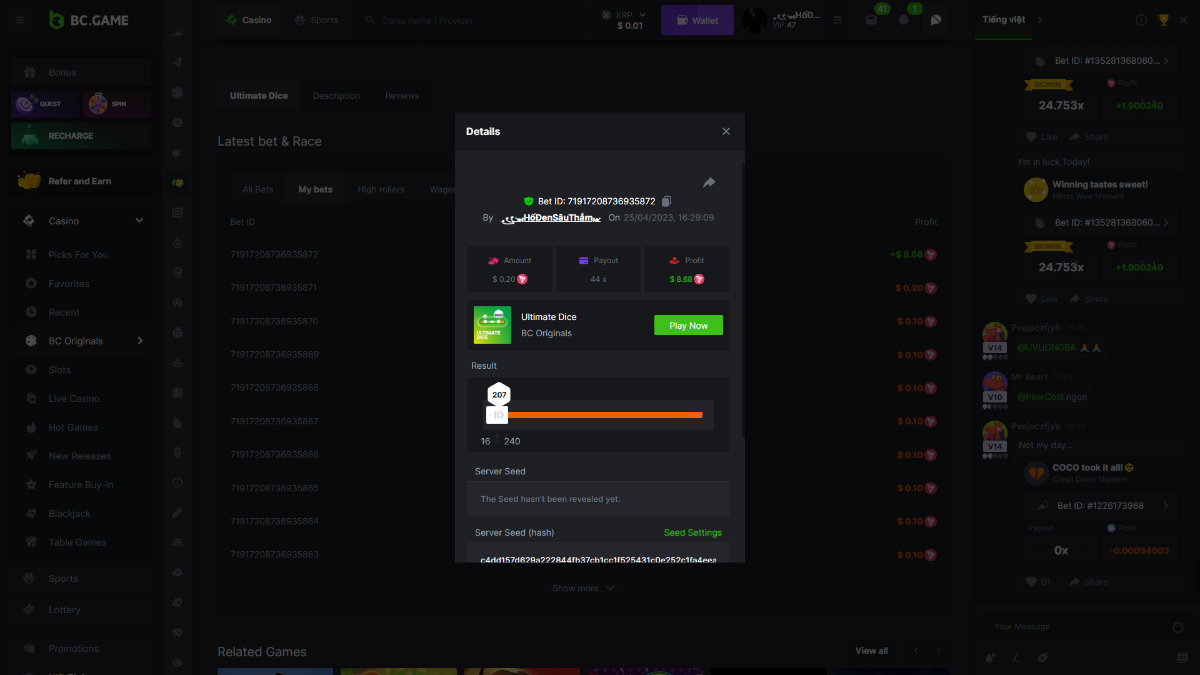Close the bet Details dialog
Viewport: 1200px width, 675px height.
click(726, 131)
